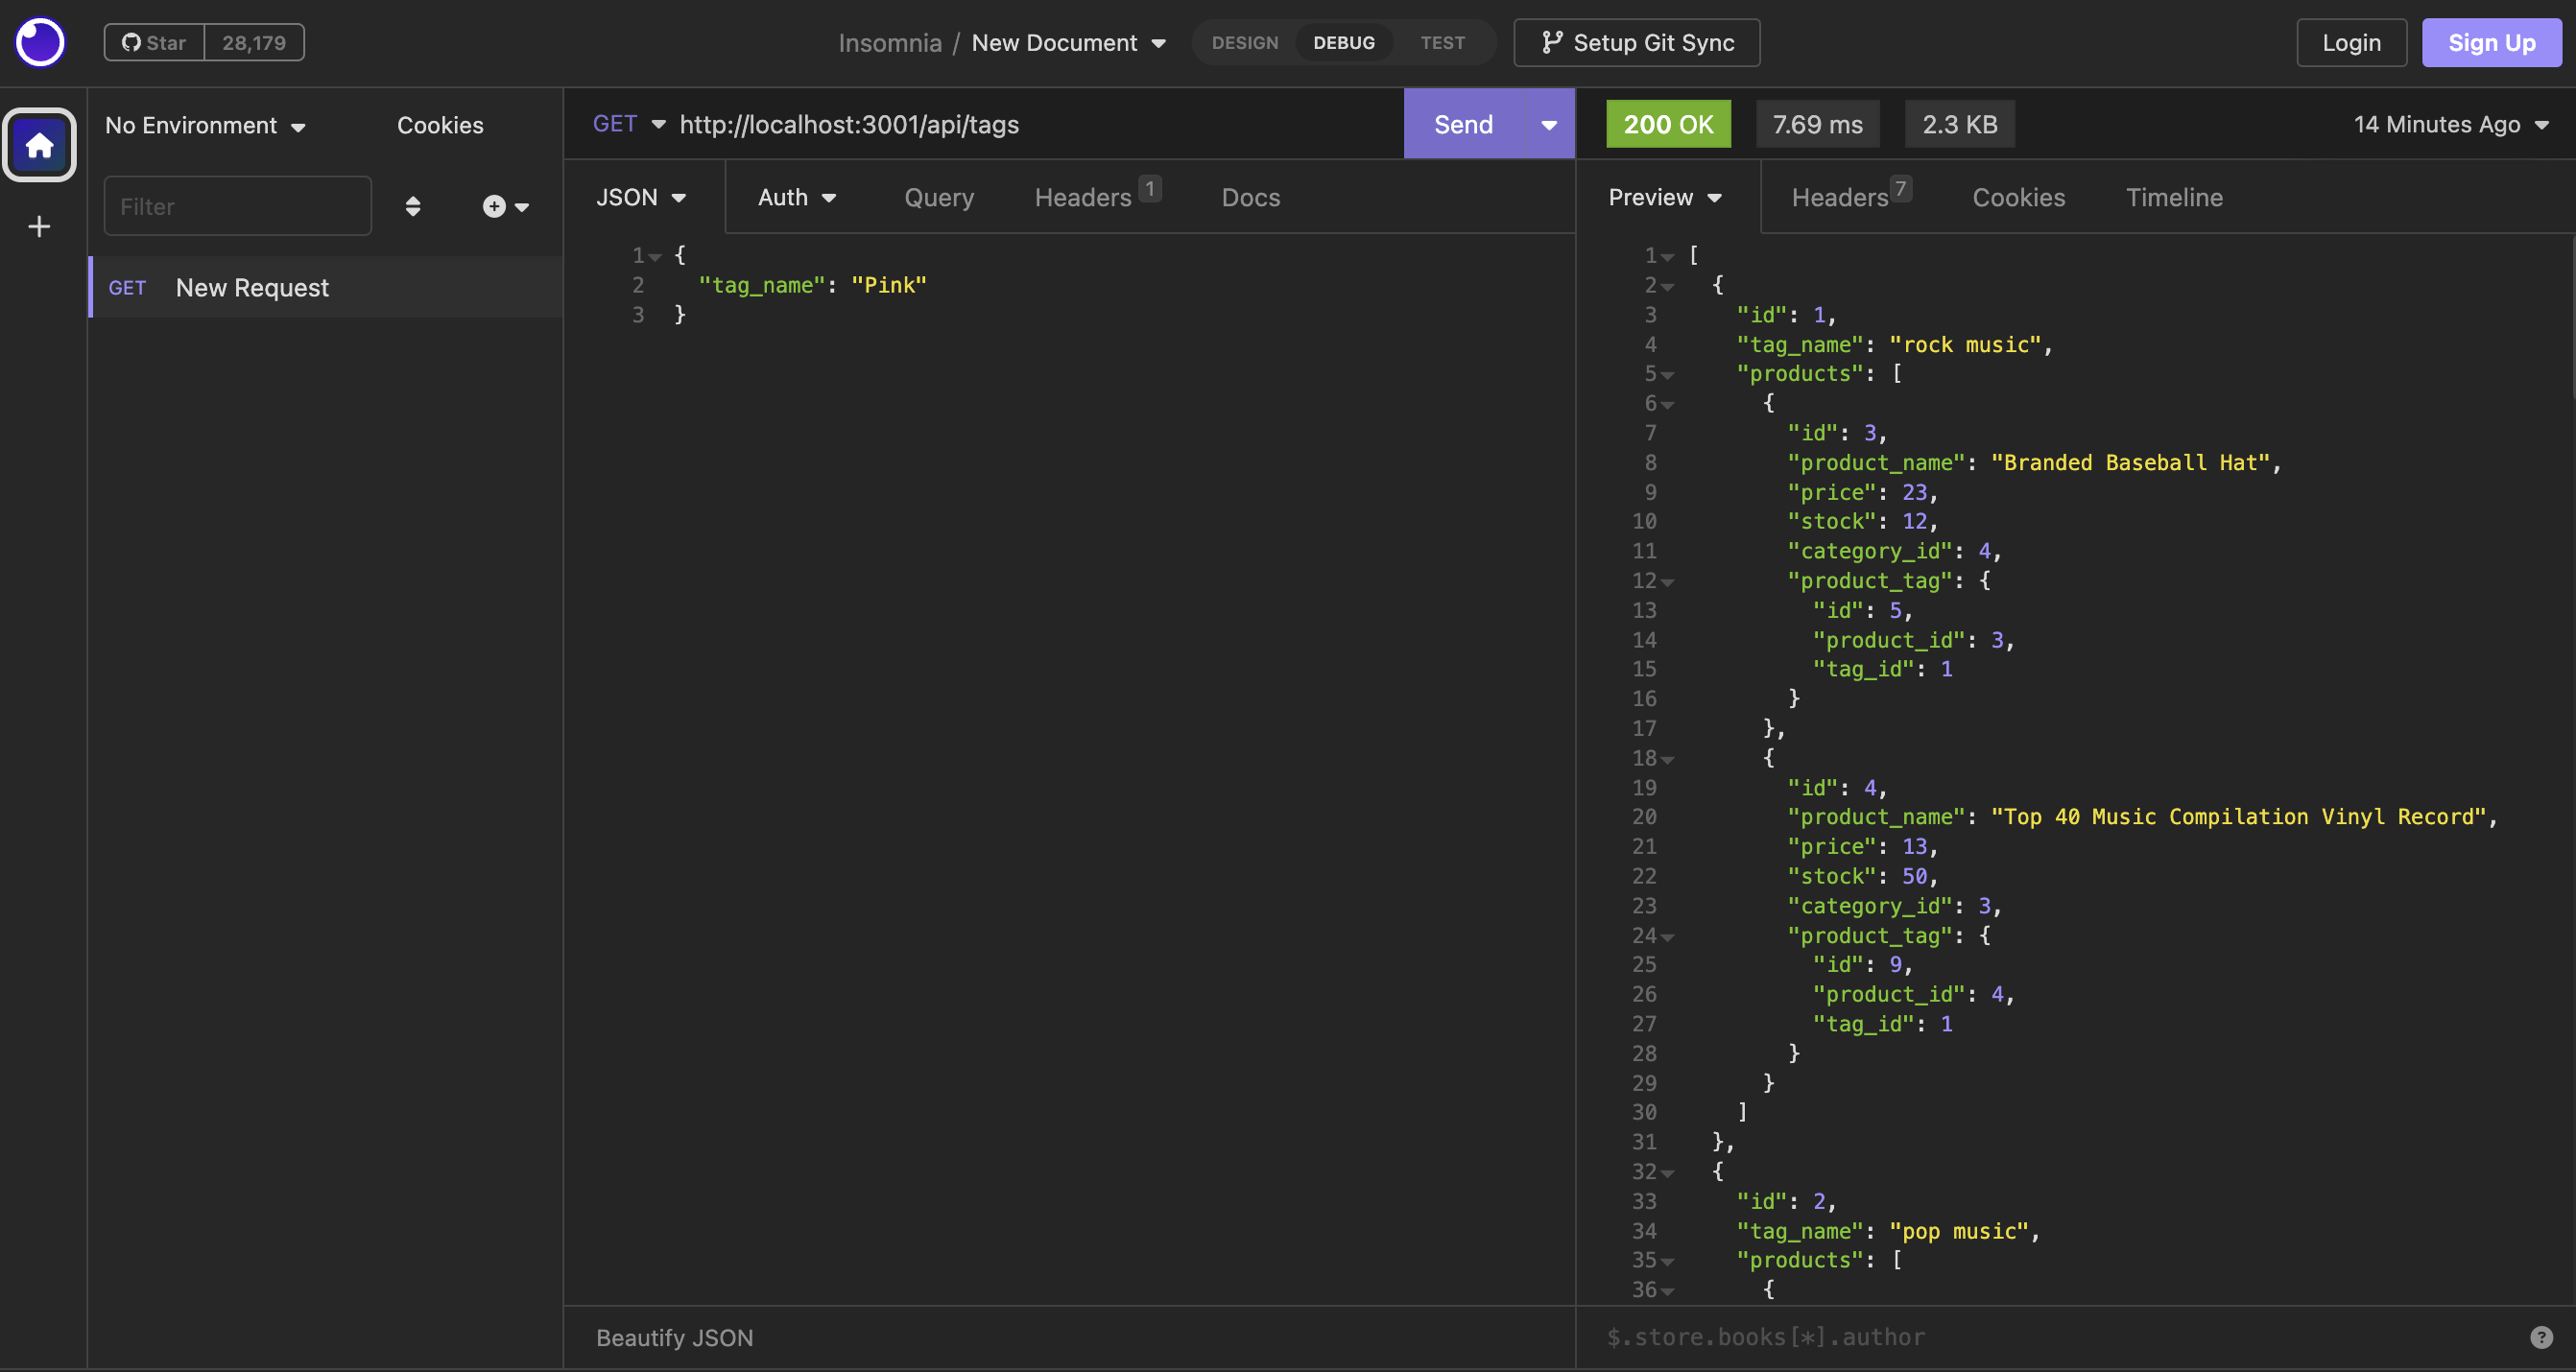Click the create-request plus icon beside the filter
This screenshot has width=2576, height=1372.
click(494, 206)
